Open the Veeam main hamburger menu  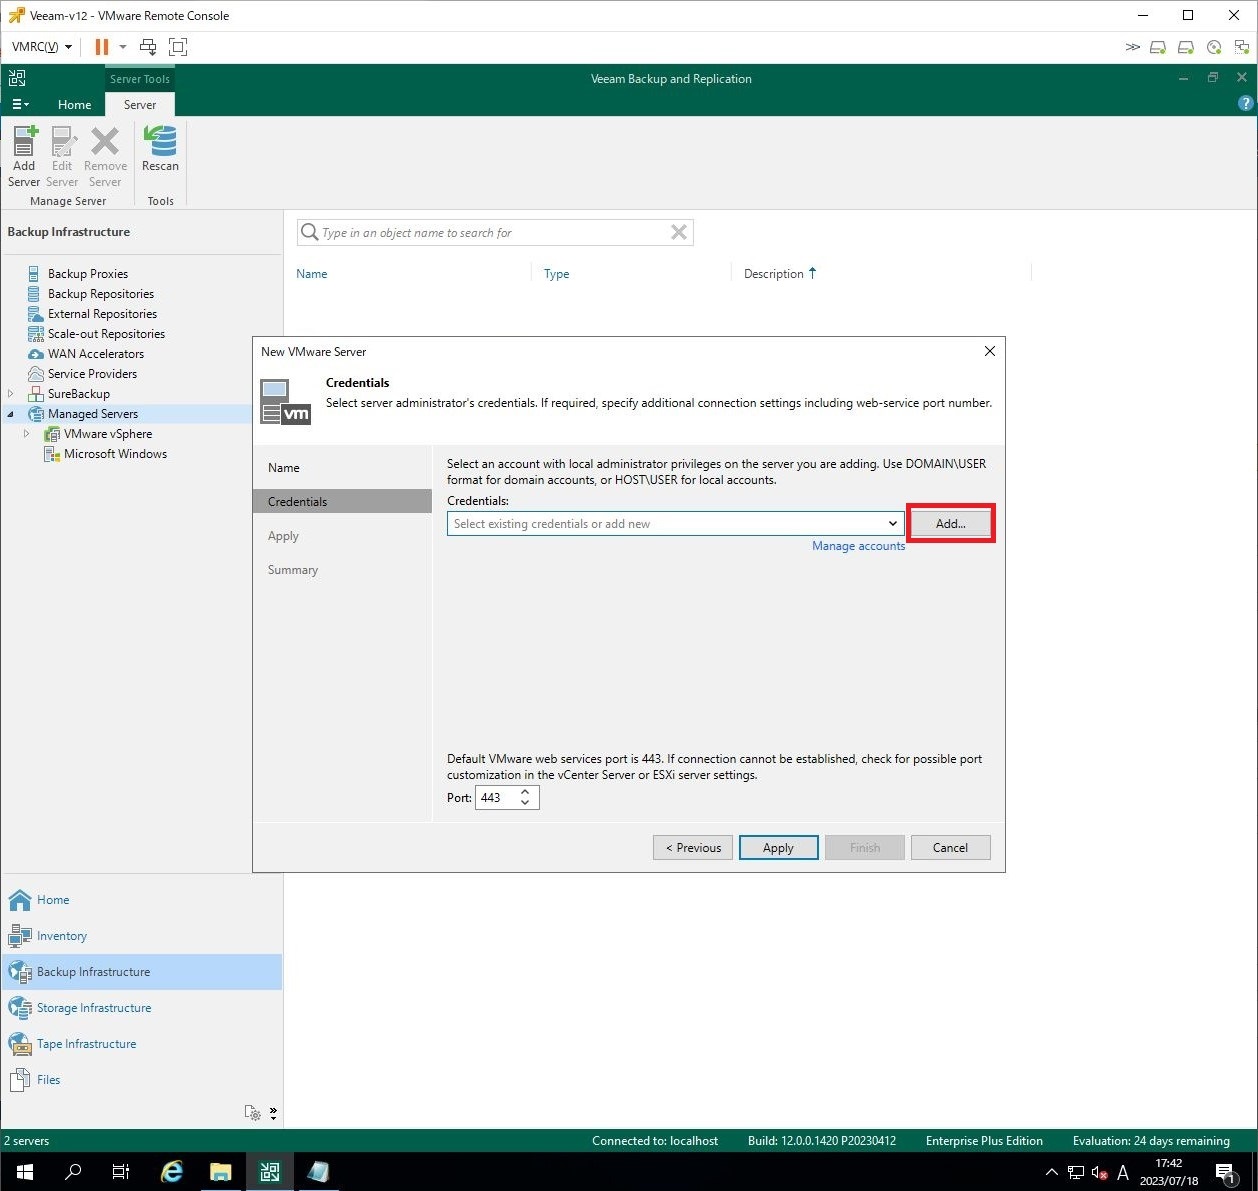coord(20,104)
